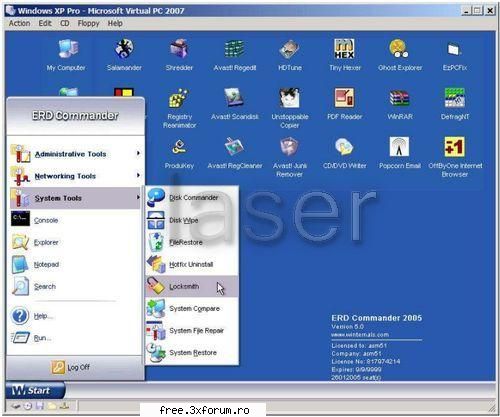This screenshot has width=500, height=417.
Task: Select the ProduKey desktop icon
Action: pos(179,153)
